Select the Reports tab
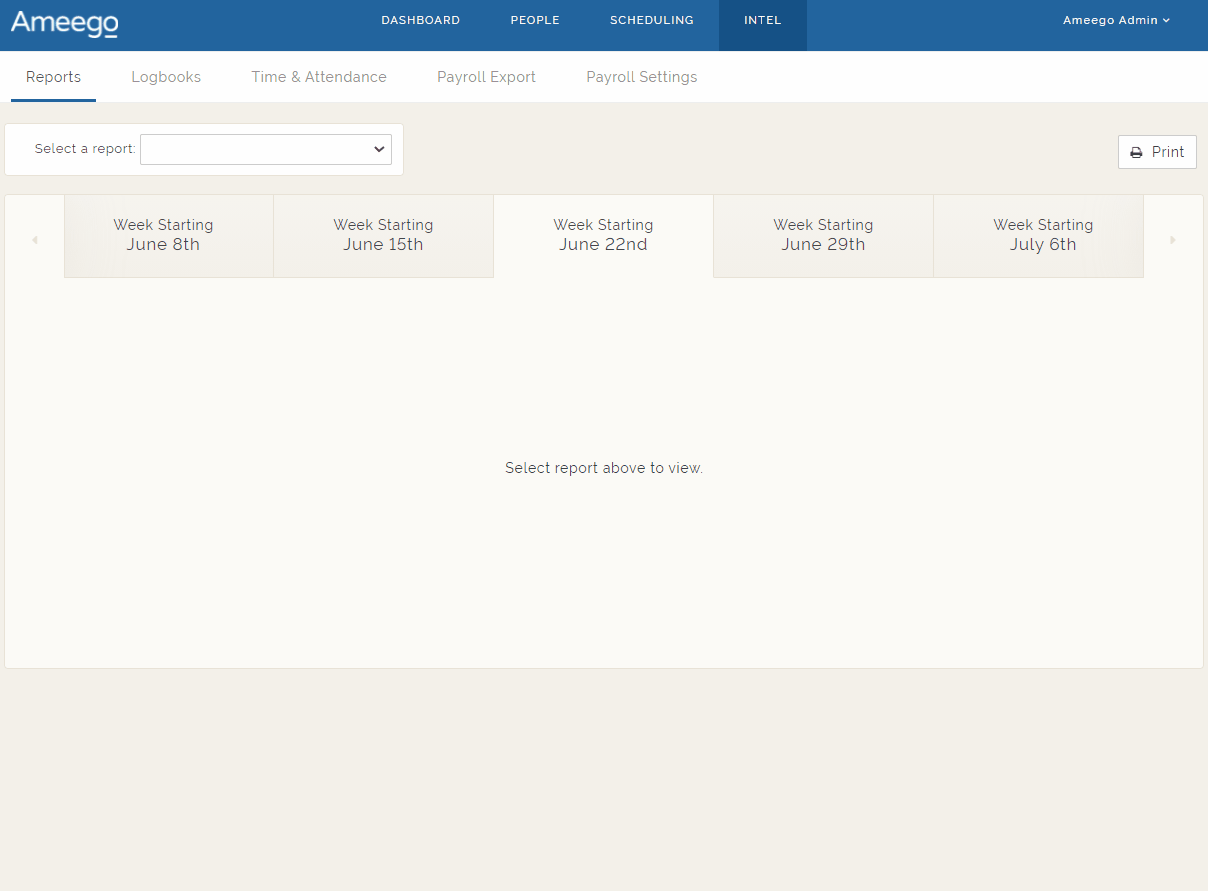This screenshot has height=891, width=1208. [x=53, y=77]
